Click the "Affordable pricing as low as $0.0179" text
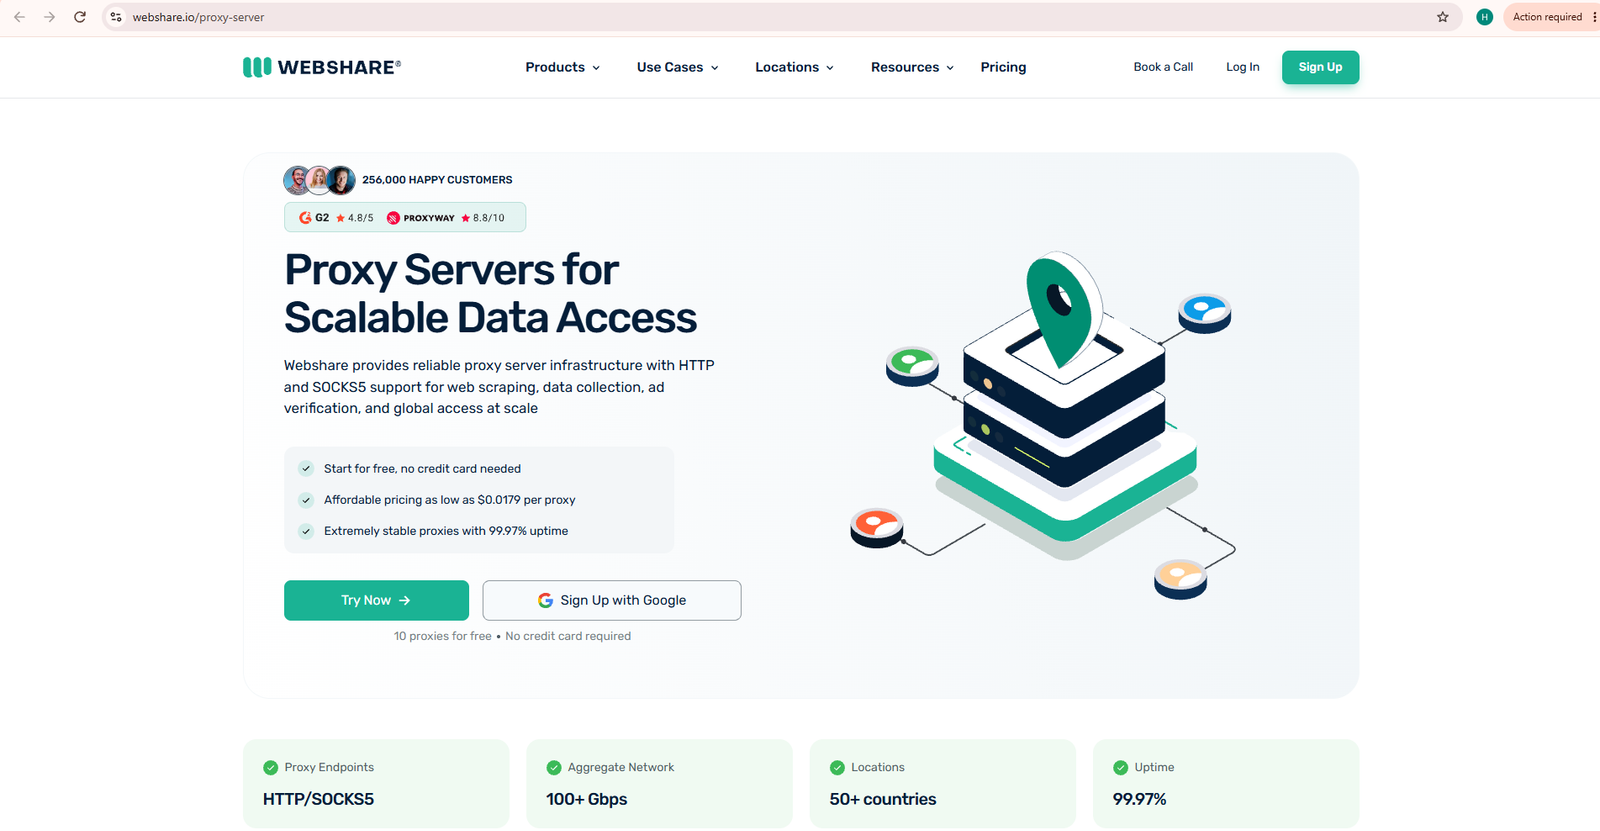Image resolution: width=1600 pixels, height=831 pixels. [x=449, y=500]
